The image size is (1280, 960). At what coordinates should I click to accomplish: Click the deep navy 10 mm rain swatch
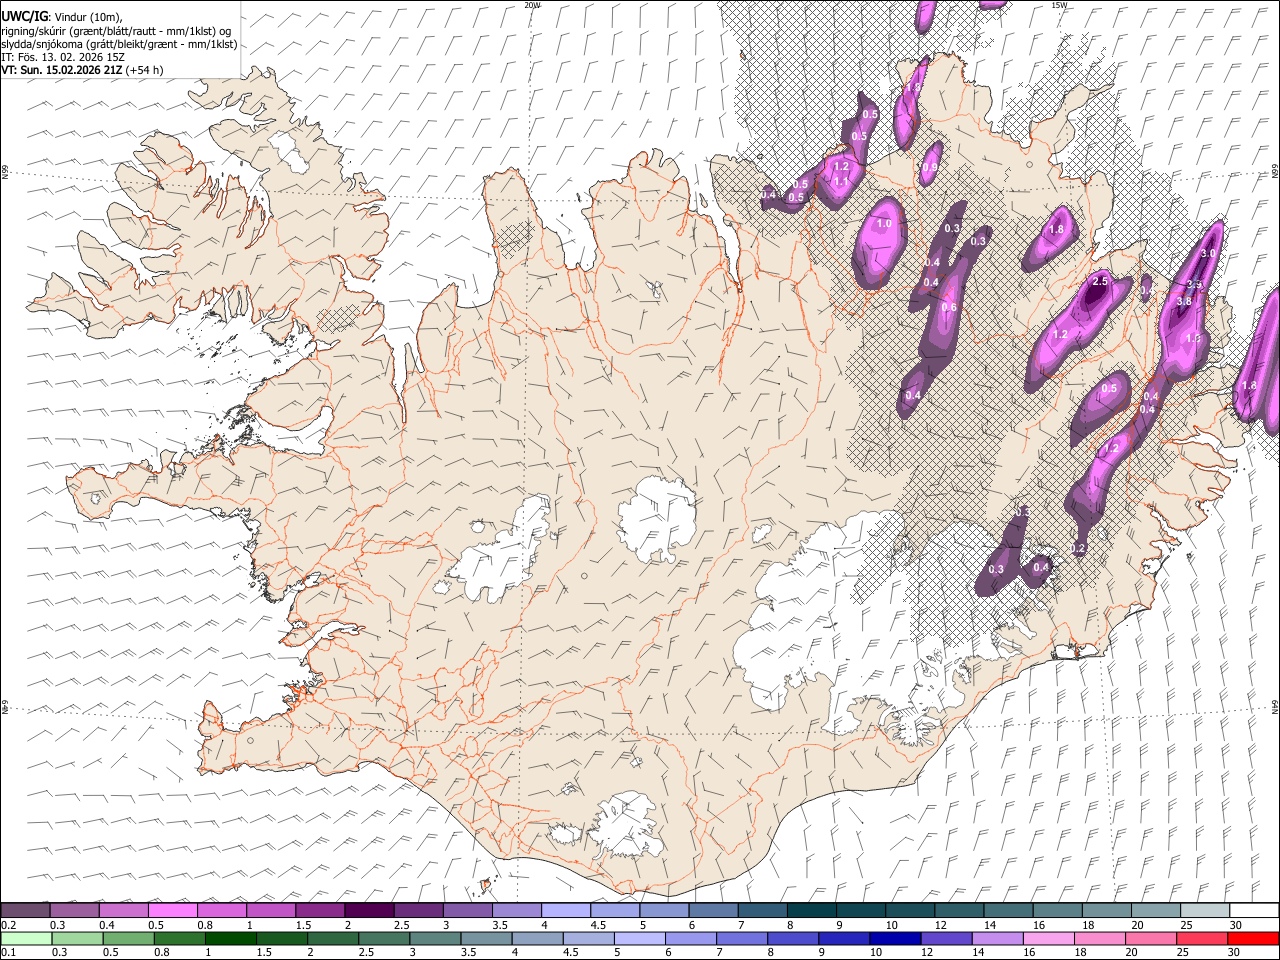click(894, 939)
